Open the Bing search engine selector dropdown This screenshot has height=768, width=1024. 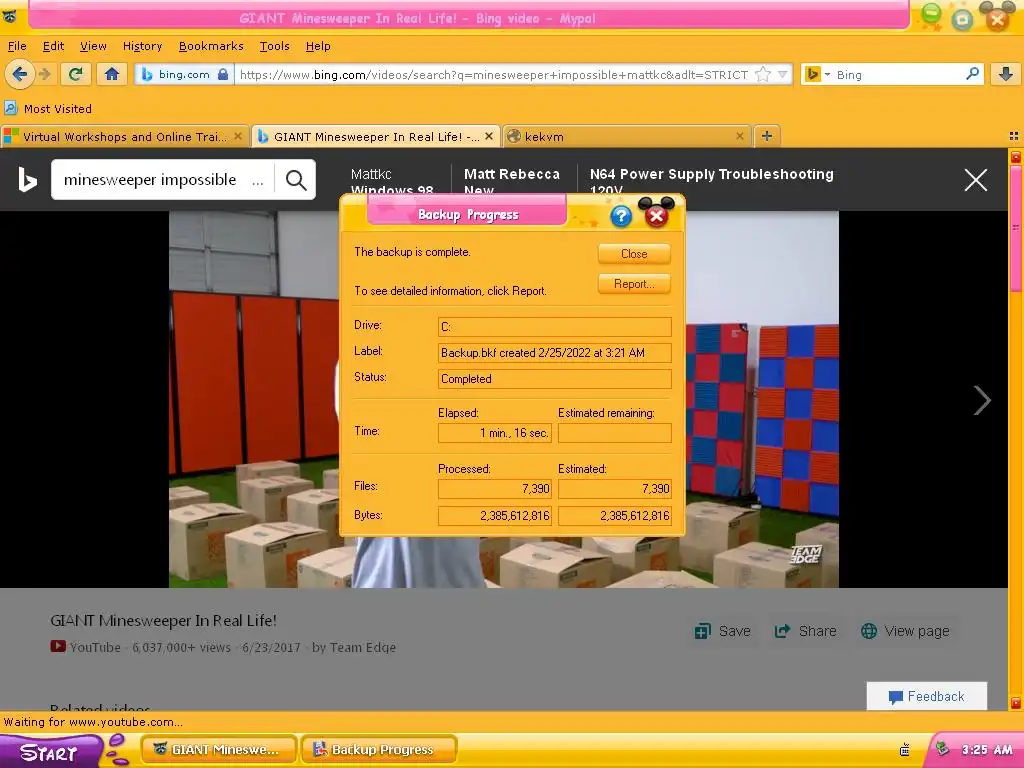pos(816,74)
